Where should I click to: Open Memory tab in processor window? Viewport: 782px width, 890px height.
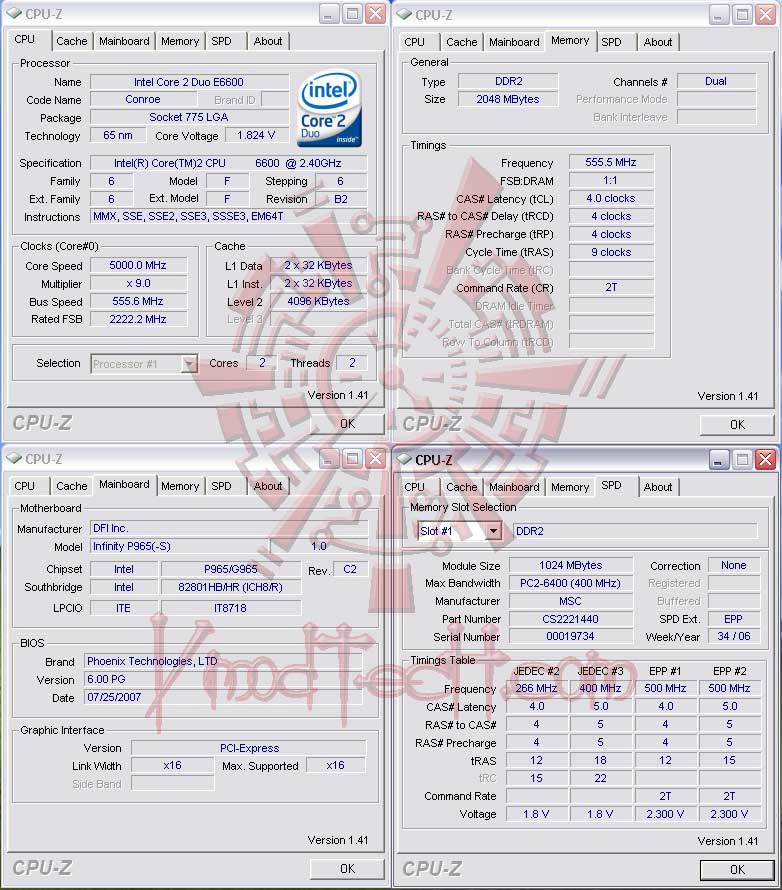[x=180, y=41]
